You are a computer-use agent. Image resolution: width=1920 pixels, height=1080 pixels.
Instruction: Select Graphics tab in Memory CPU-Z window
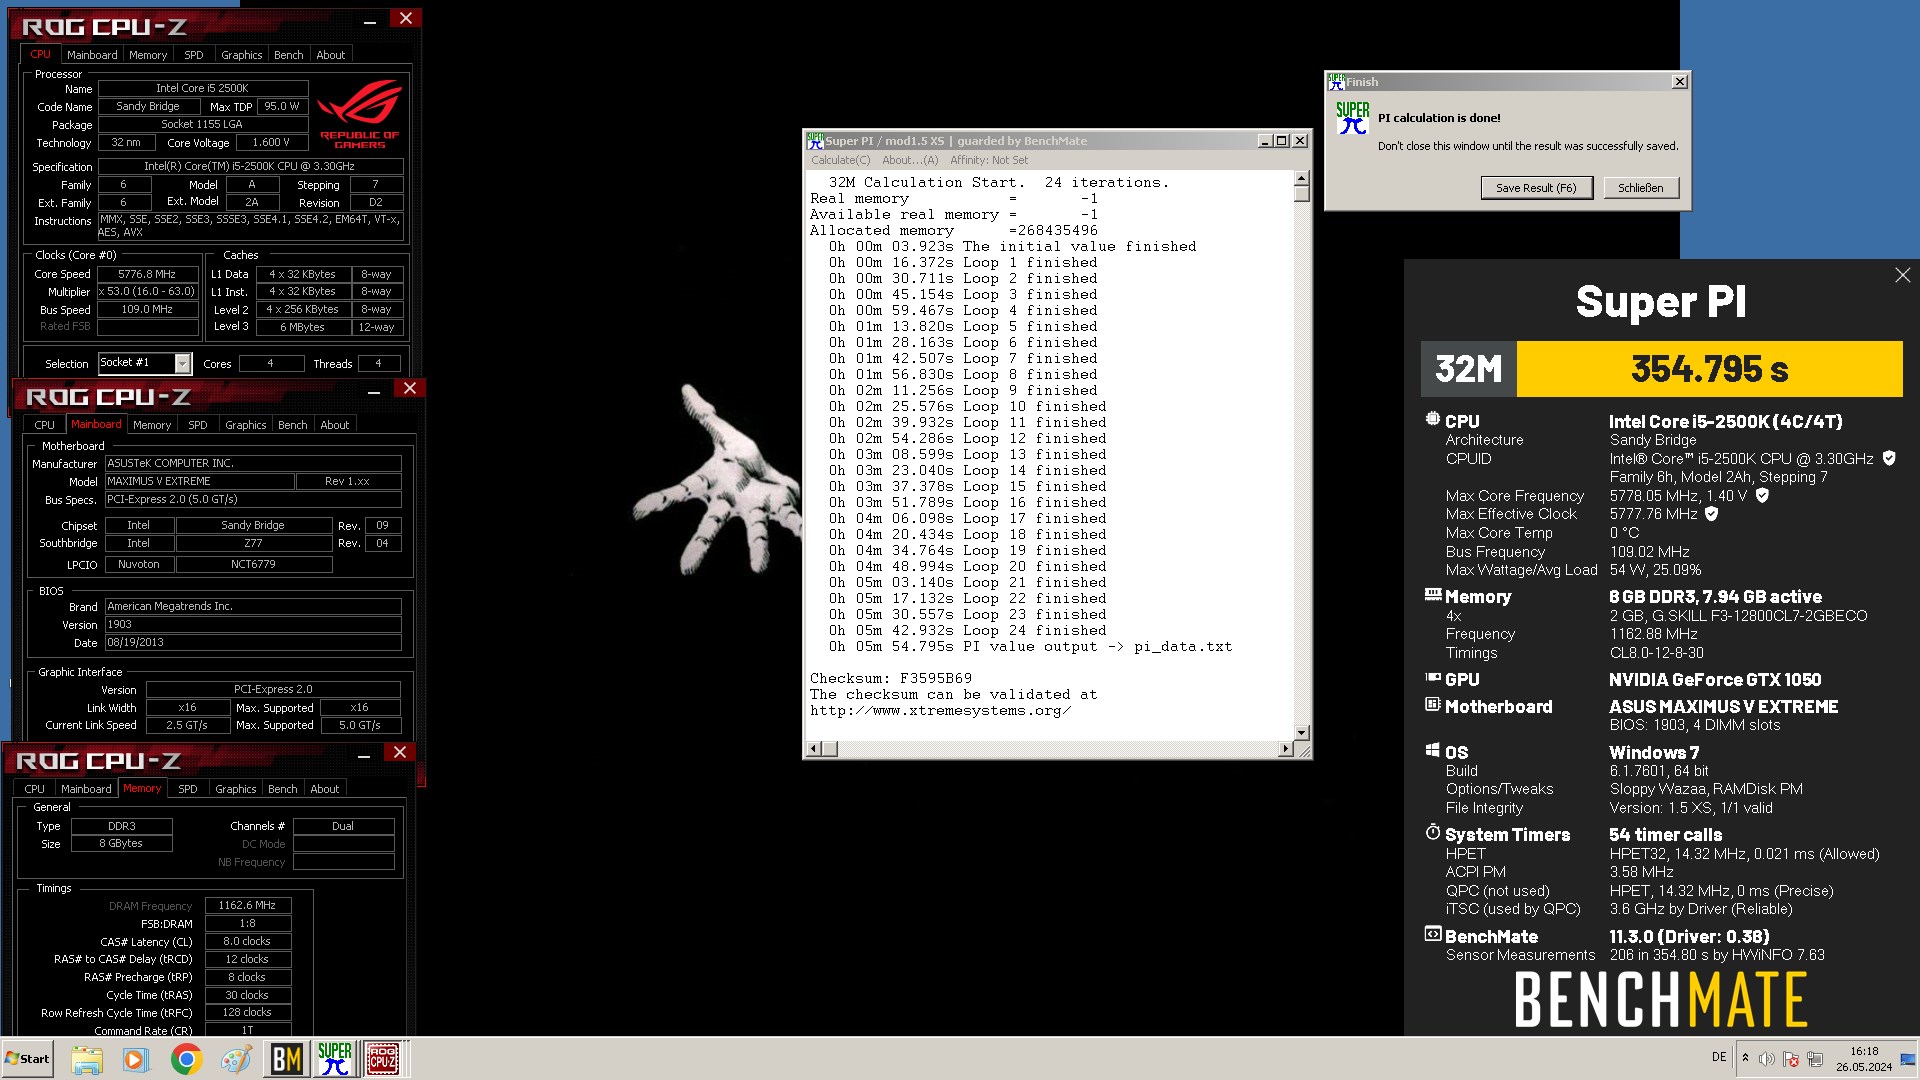pyautogui.click(x=236, y=789)
